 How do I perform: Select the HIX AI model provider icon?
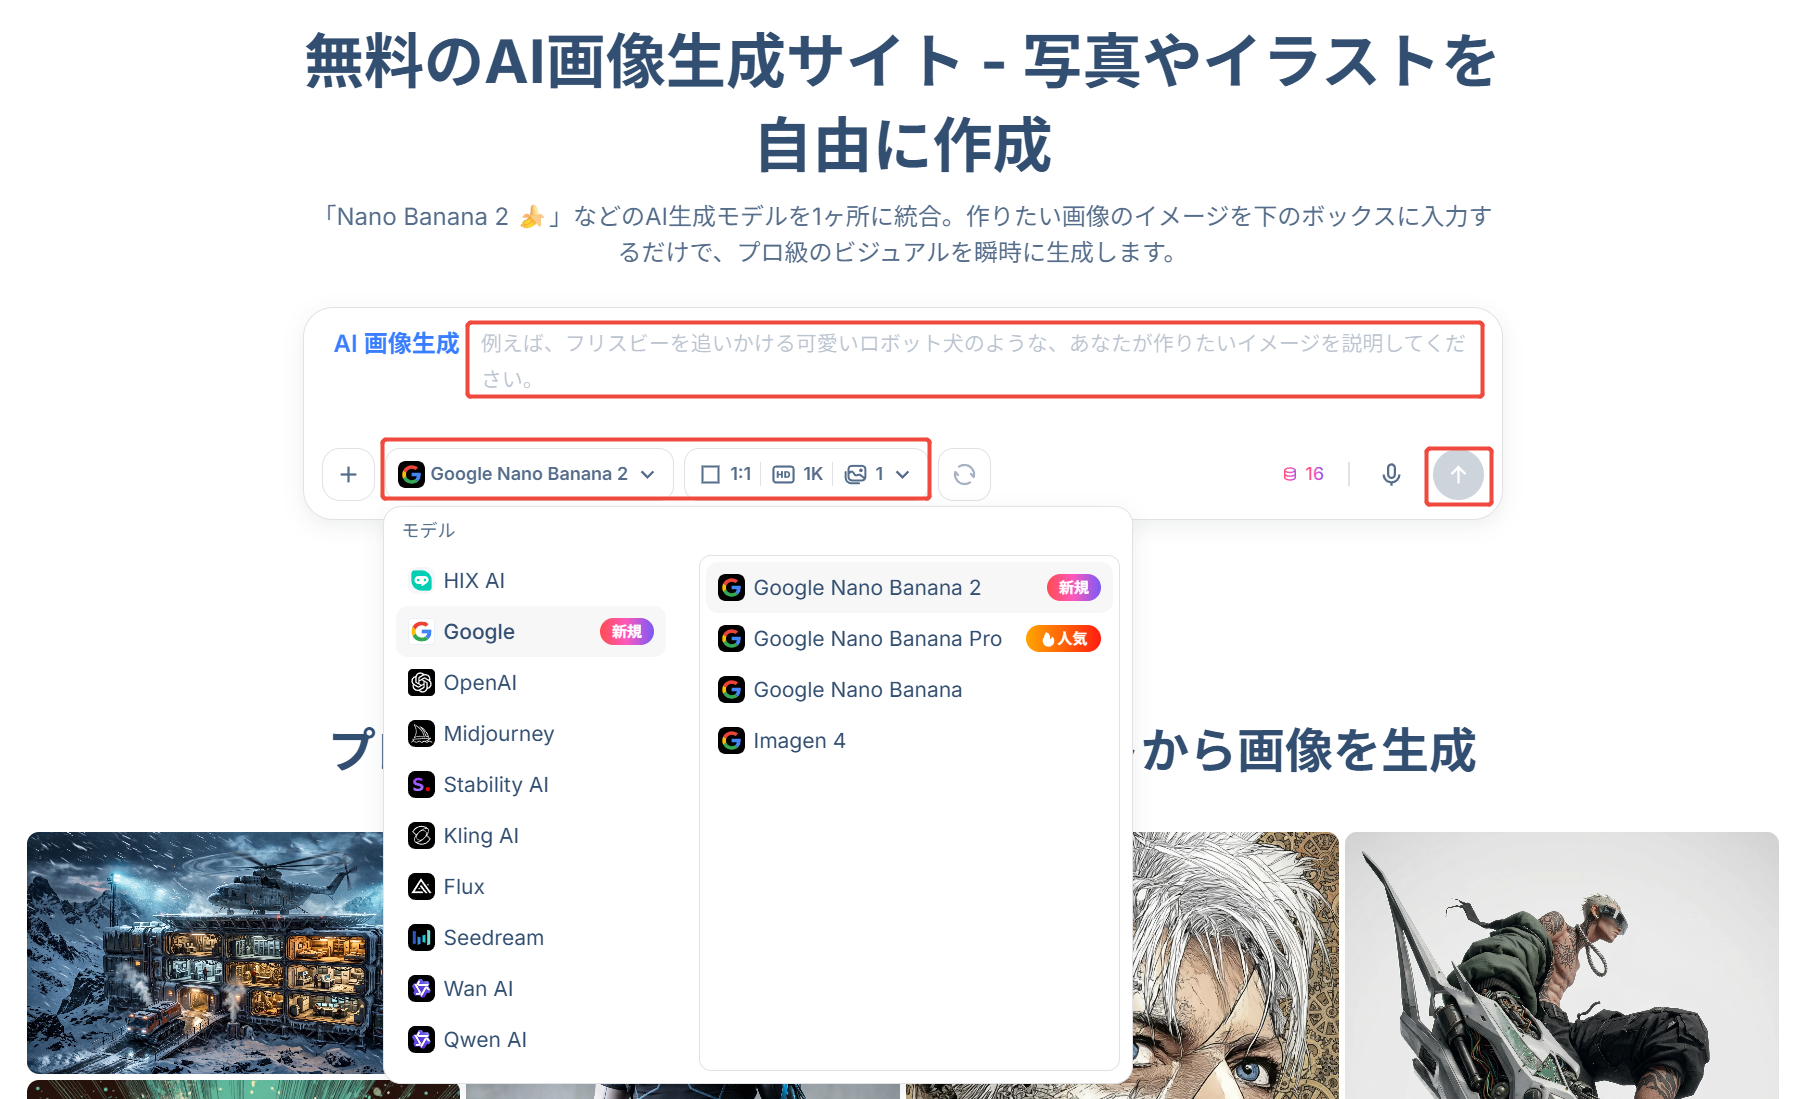tap(419, 580)
